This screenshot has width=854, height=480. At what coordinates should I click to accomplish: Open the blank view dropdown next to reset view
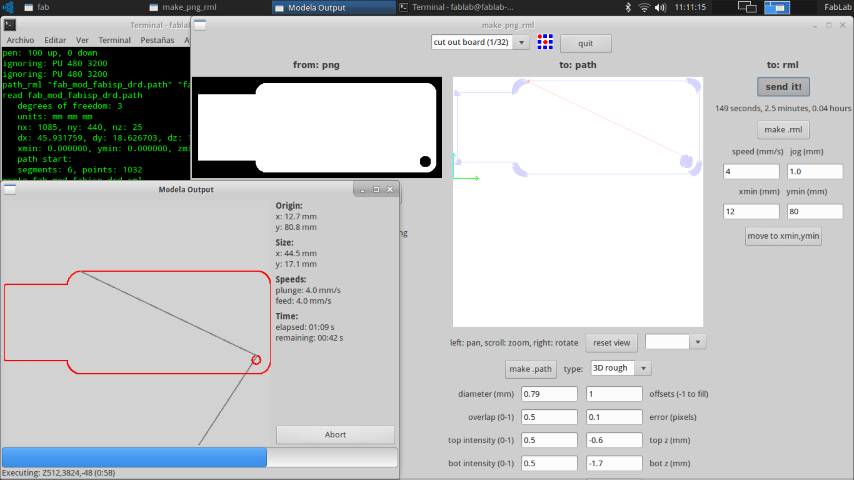pyautogui.click(x=675, y=342)
